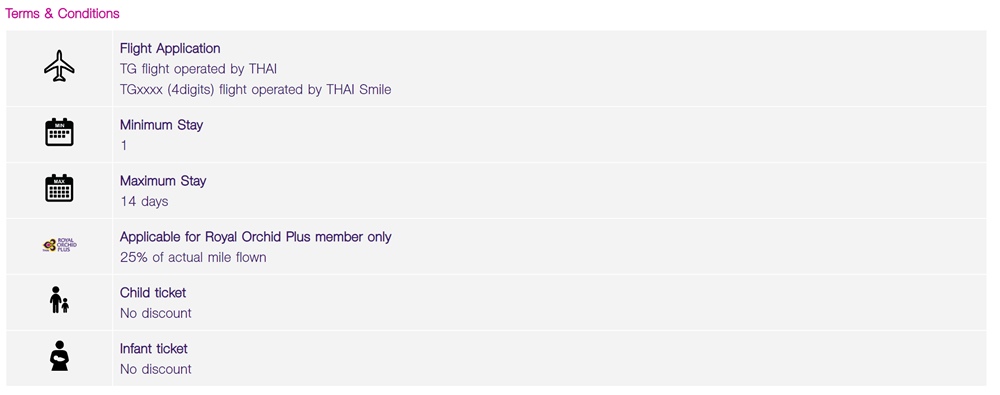Screen dimensions: 1000x395
Task: Click No discount under Infant ticket
Action: [156, 369]
